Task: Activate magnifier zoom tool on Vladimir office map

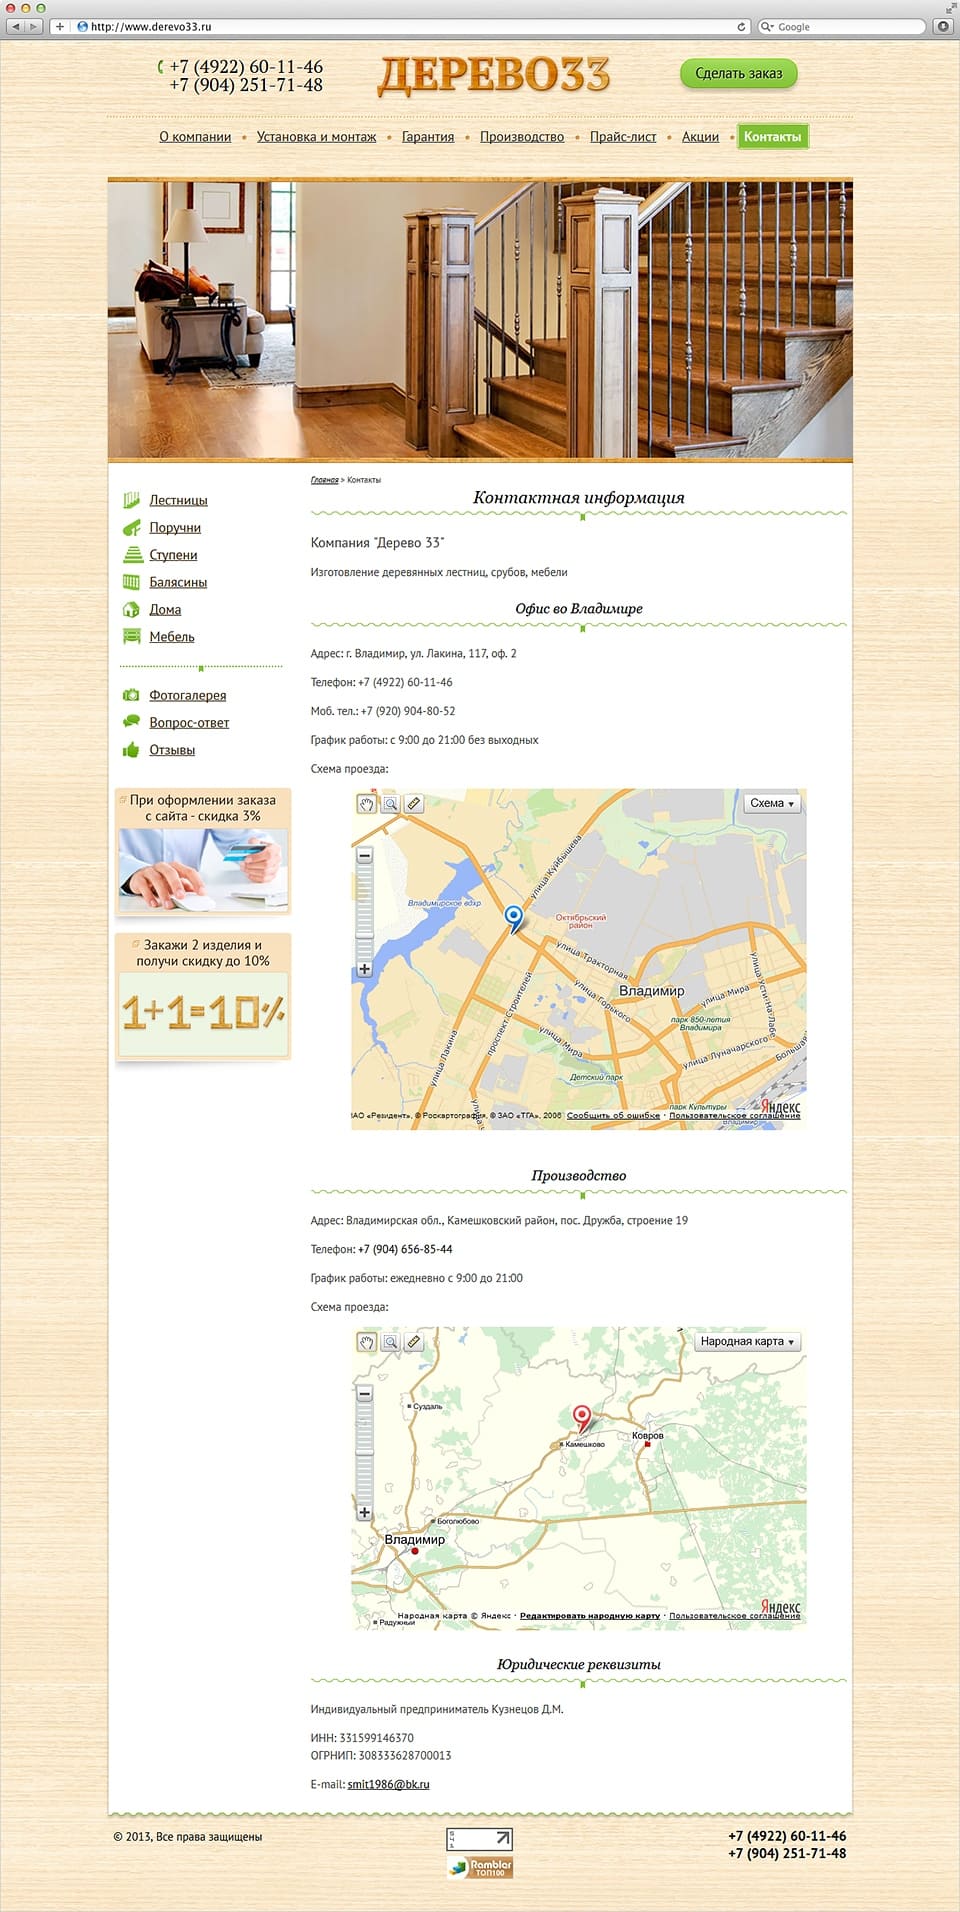Action: pos(391,804)
